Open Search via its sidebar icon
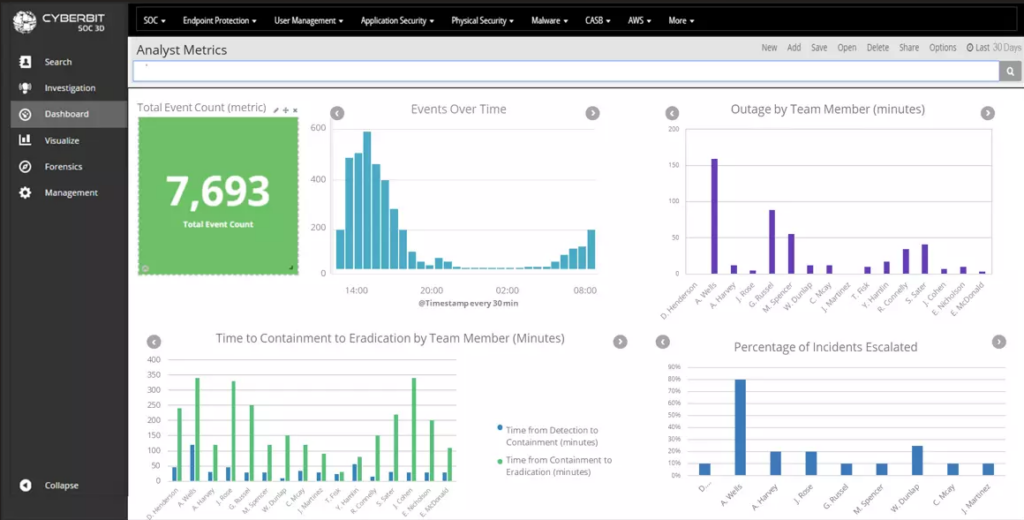The image size is (1024, 520). pyautogui.click(x=25, y=62)
